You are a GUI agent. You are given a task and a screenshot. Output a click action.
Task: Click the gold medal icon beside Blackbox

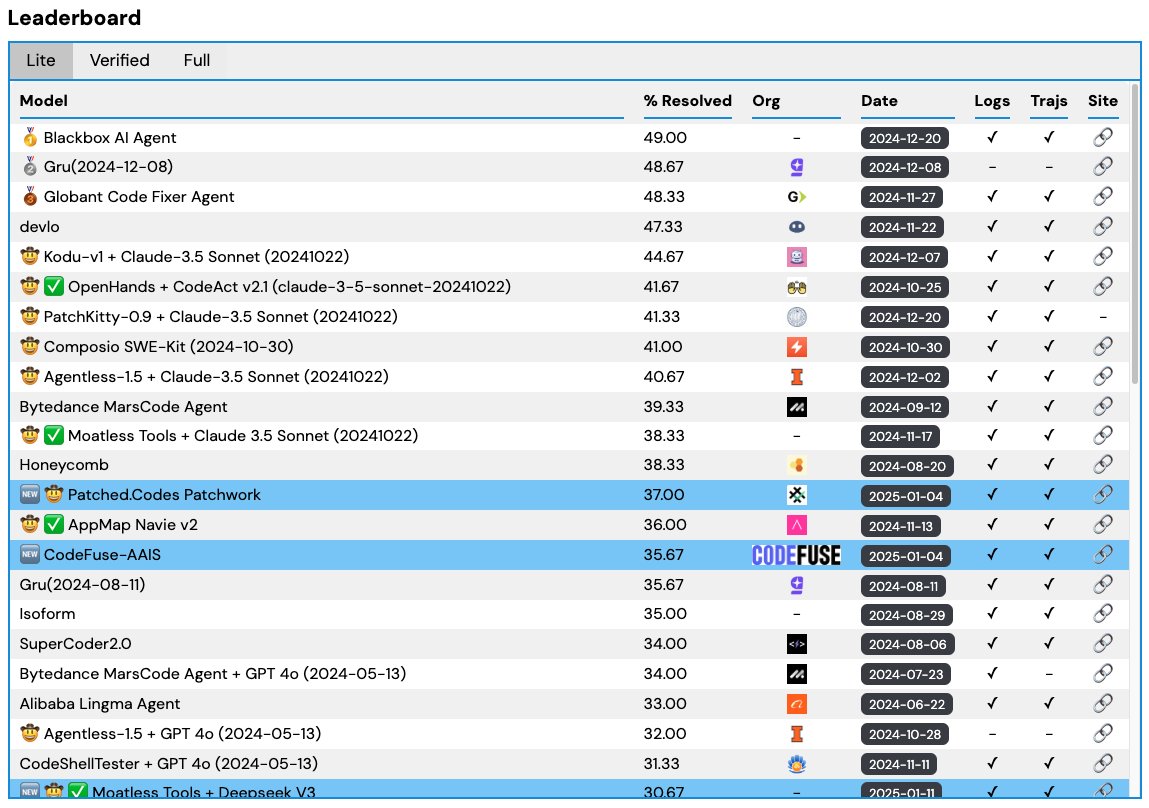tap(30, 137)
